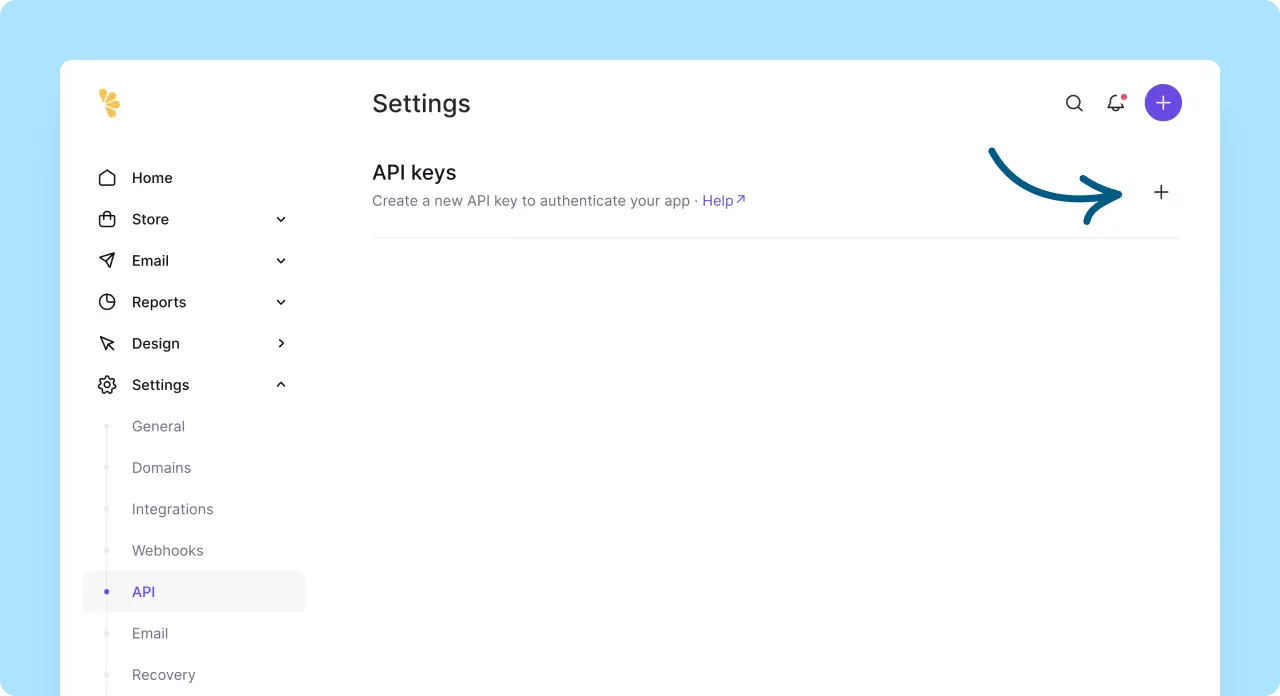Open Recovery settings
The width and height of the screenshot is (1280, 696).
click(x=163, y=674)
